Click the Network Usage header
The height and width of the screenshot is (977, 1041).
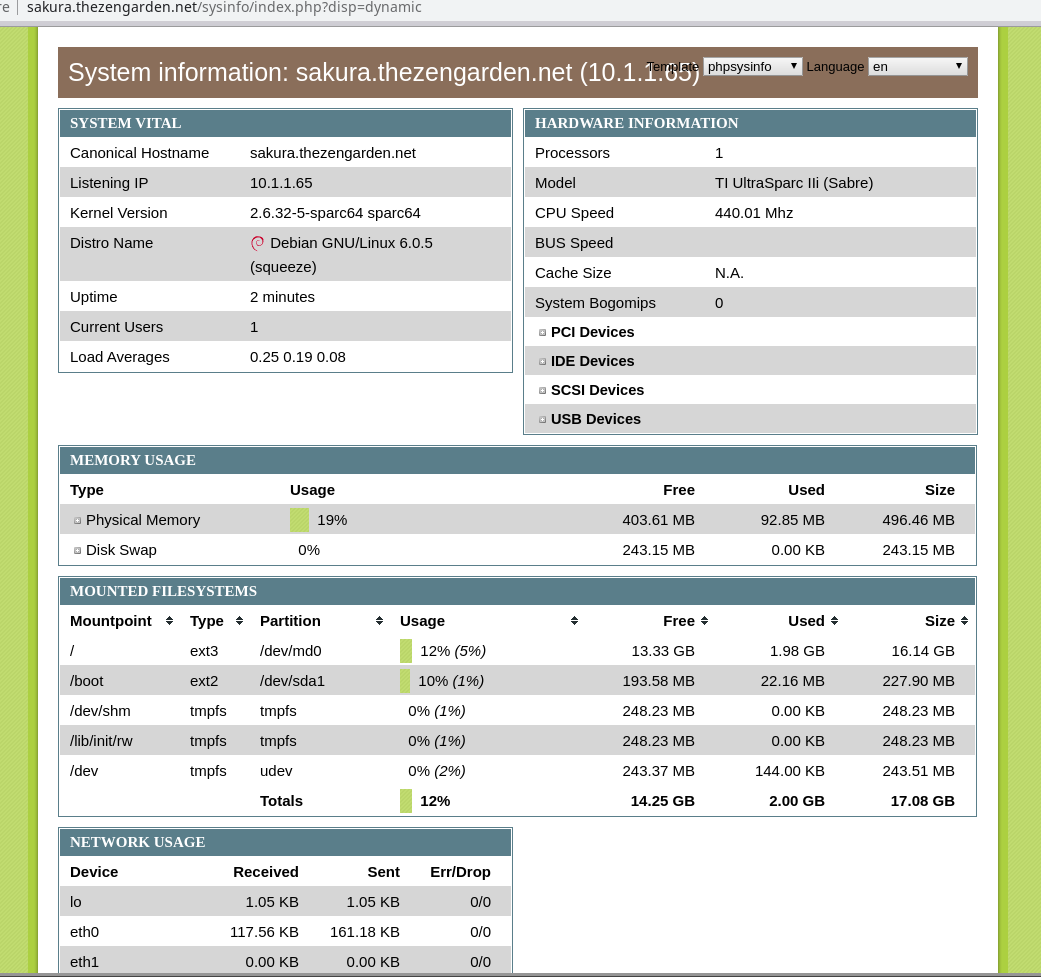click(285, 842)
